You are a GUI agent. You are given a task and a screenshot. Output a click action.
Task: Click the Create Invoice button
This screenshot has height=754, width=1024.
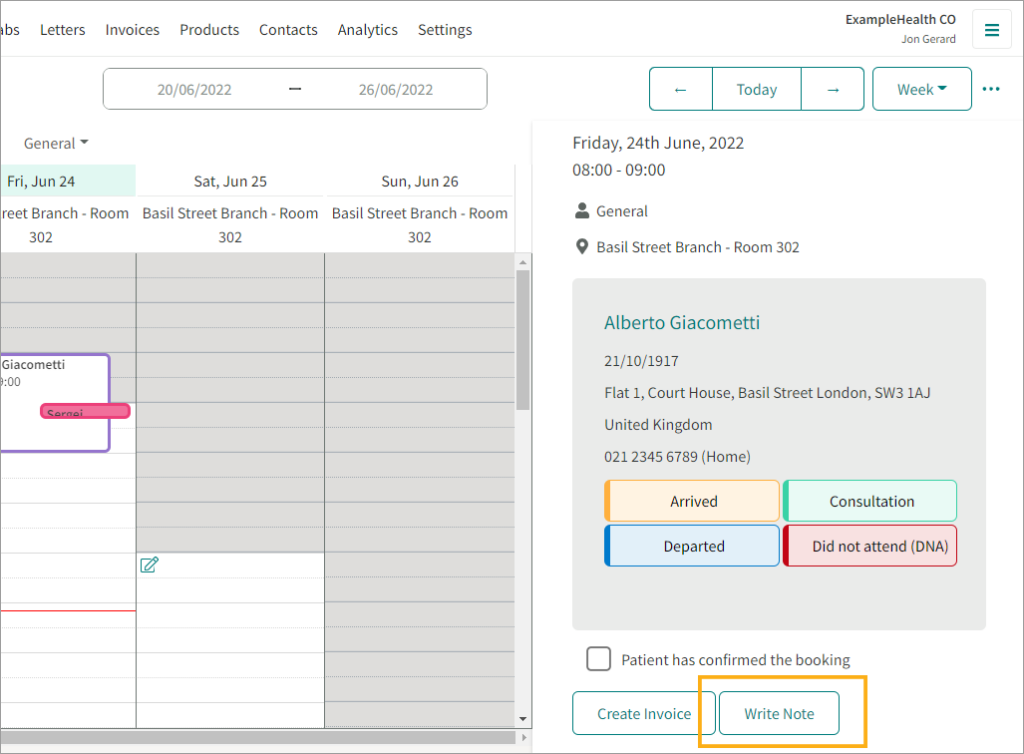pyautogui.click(x=644, y=714)
